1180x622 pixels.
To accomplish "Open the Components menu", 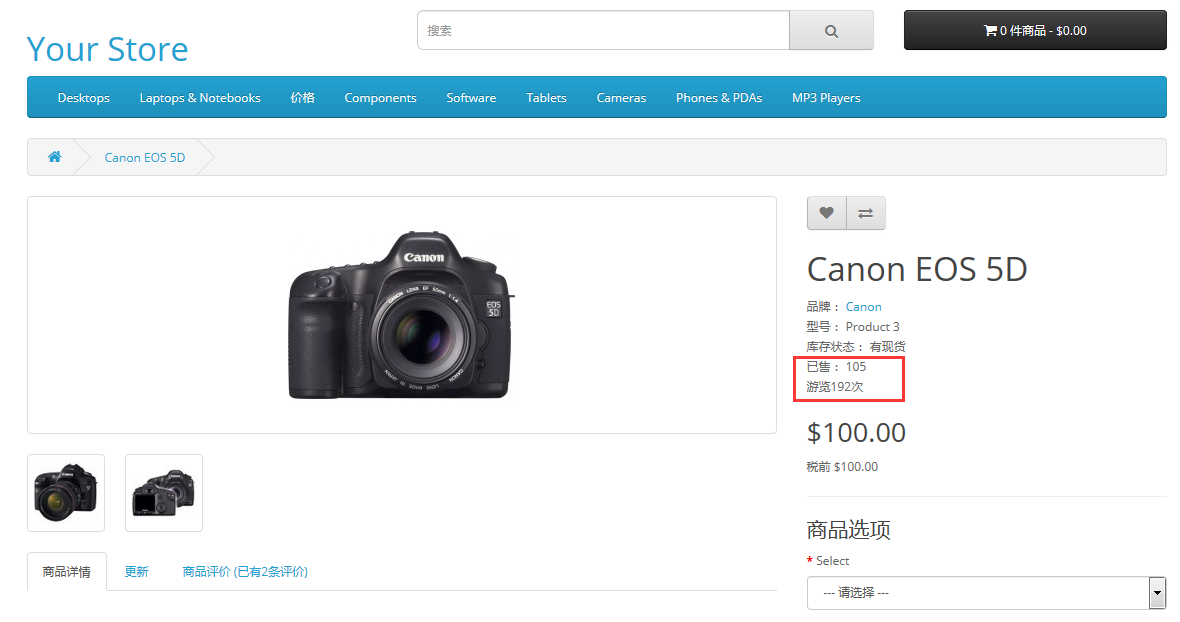I will pyautogui.click(x=380, y=98).
